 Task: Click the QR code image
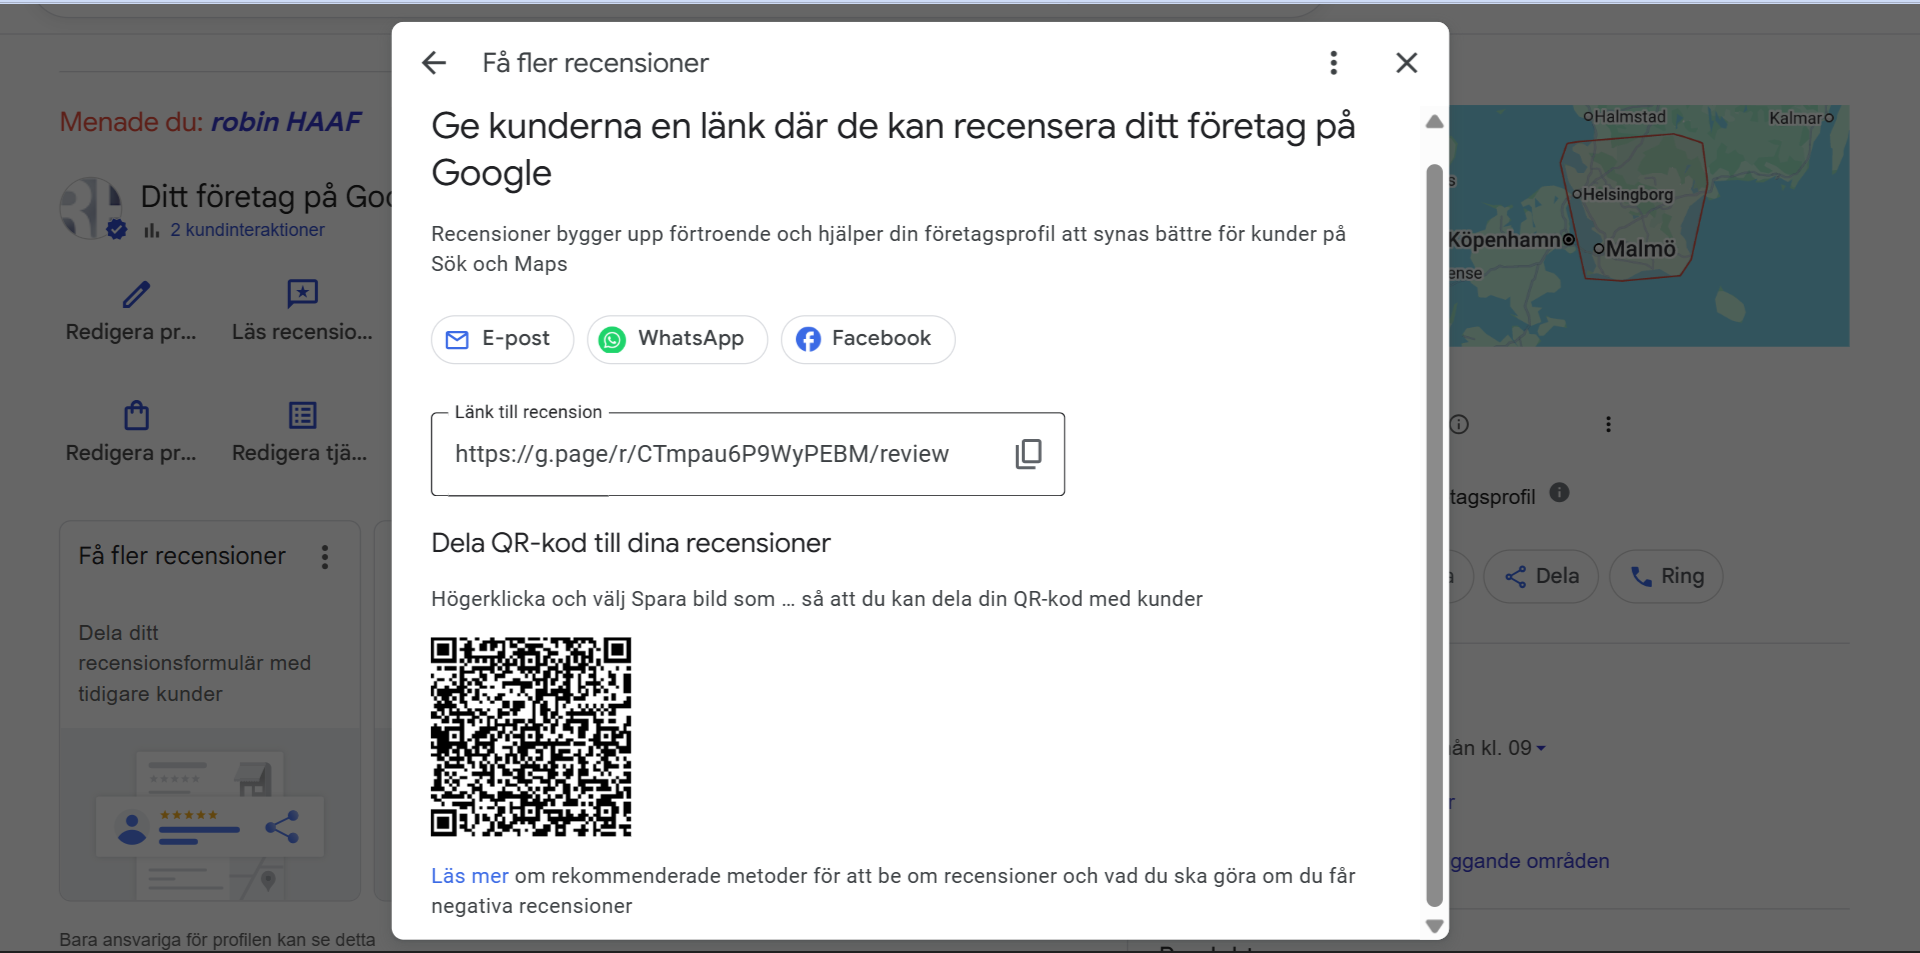531,737
